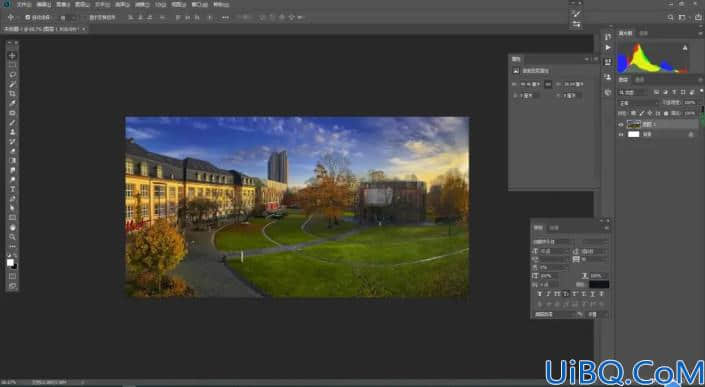The height and width of the screenshot is (387, 705).
Task: Hide layer 图层 1 with its eye icon
Action: (621, 125)
